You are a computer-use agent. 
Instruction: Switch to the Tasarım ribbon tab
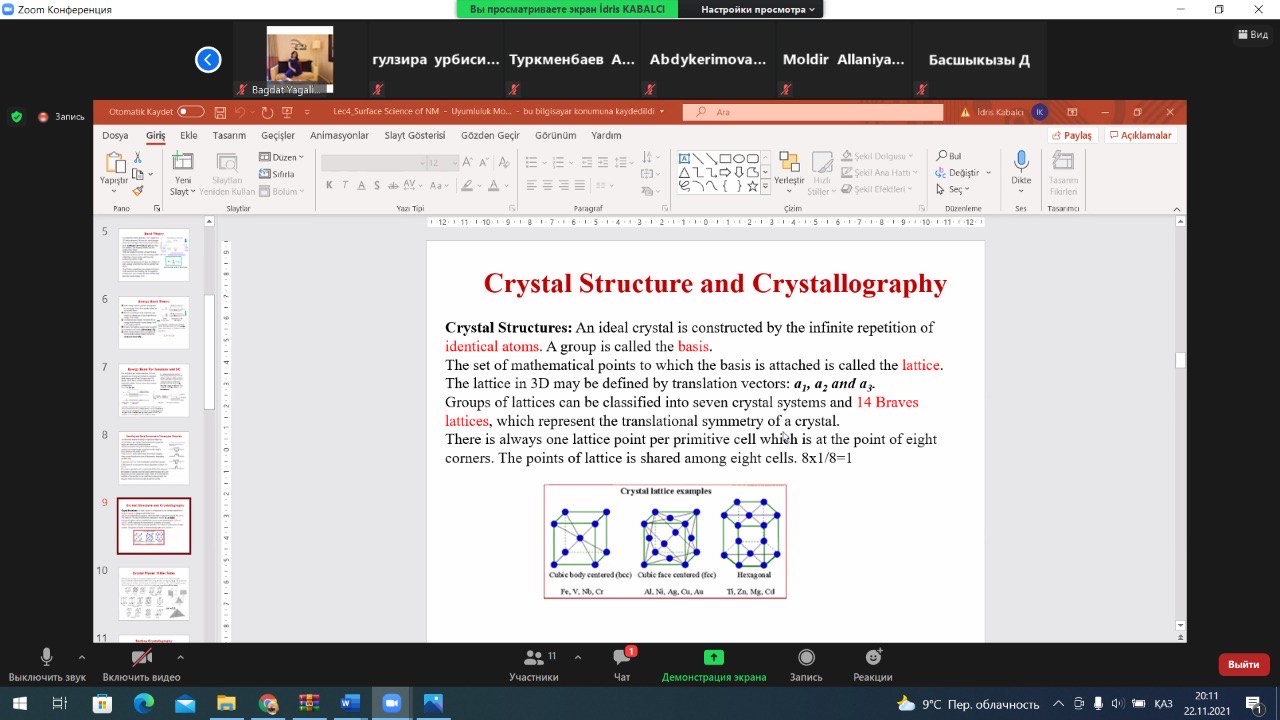point(229,135)
